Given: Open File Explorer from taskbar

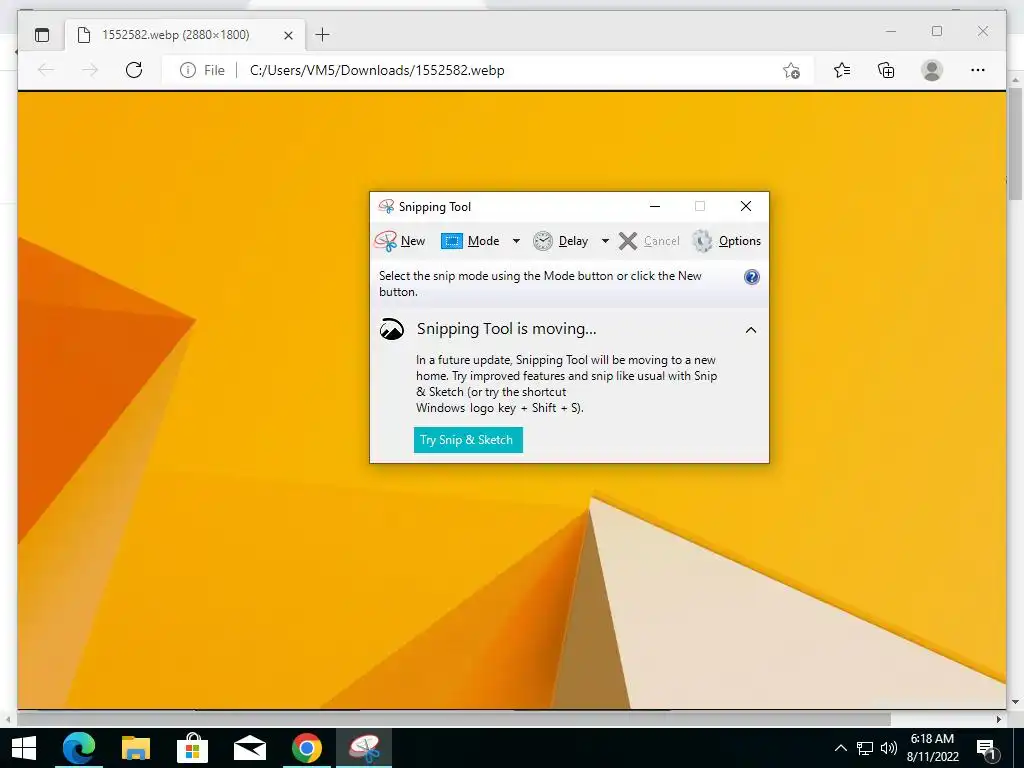Looking at the screenshot, I should (x=136, y=748).
